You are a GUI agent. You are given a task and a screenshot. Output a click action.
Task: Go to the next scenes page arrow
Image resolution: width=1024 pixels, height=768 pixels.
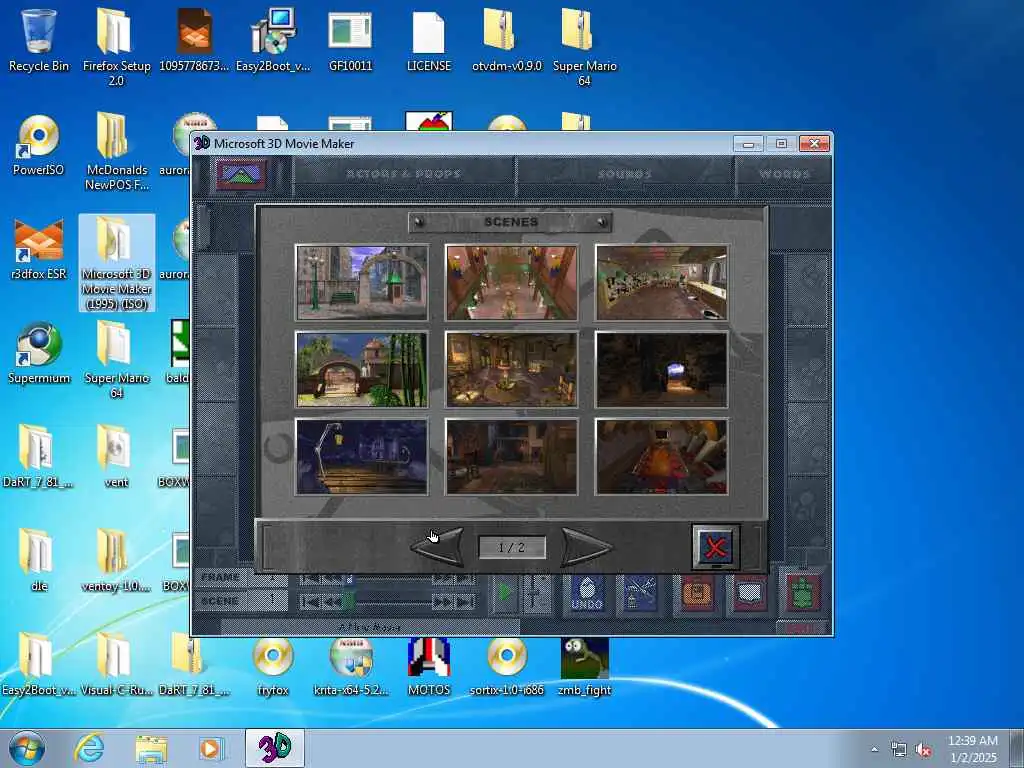pos(586,547)
